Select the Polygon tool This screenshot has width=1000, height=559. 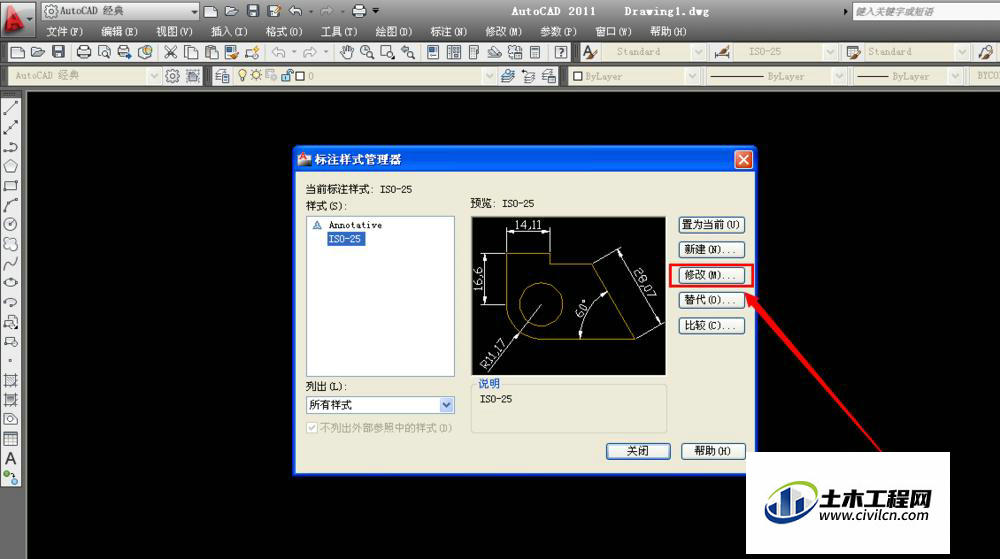tap(10, 166)
